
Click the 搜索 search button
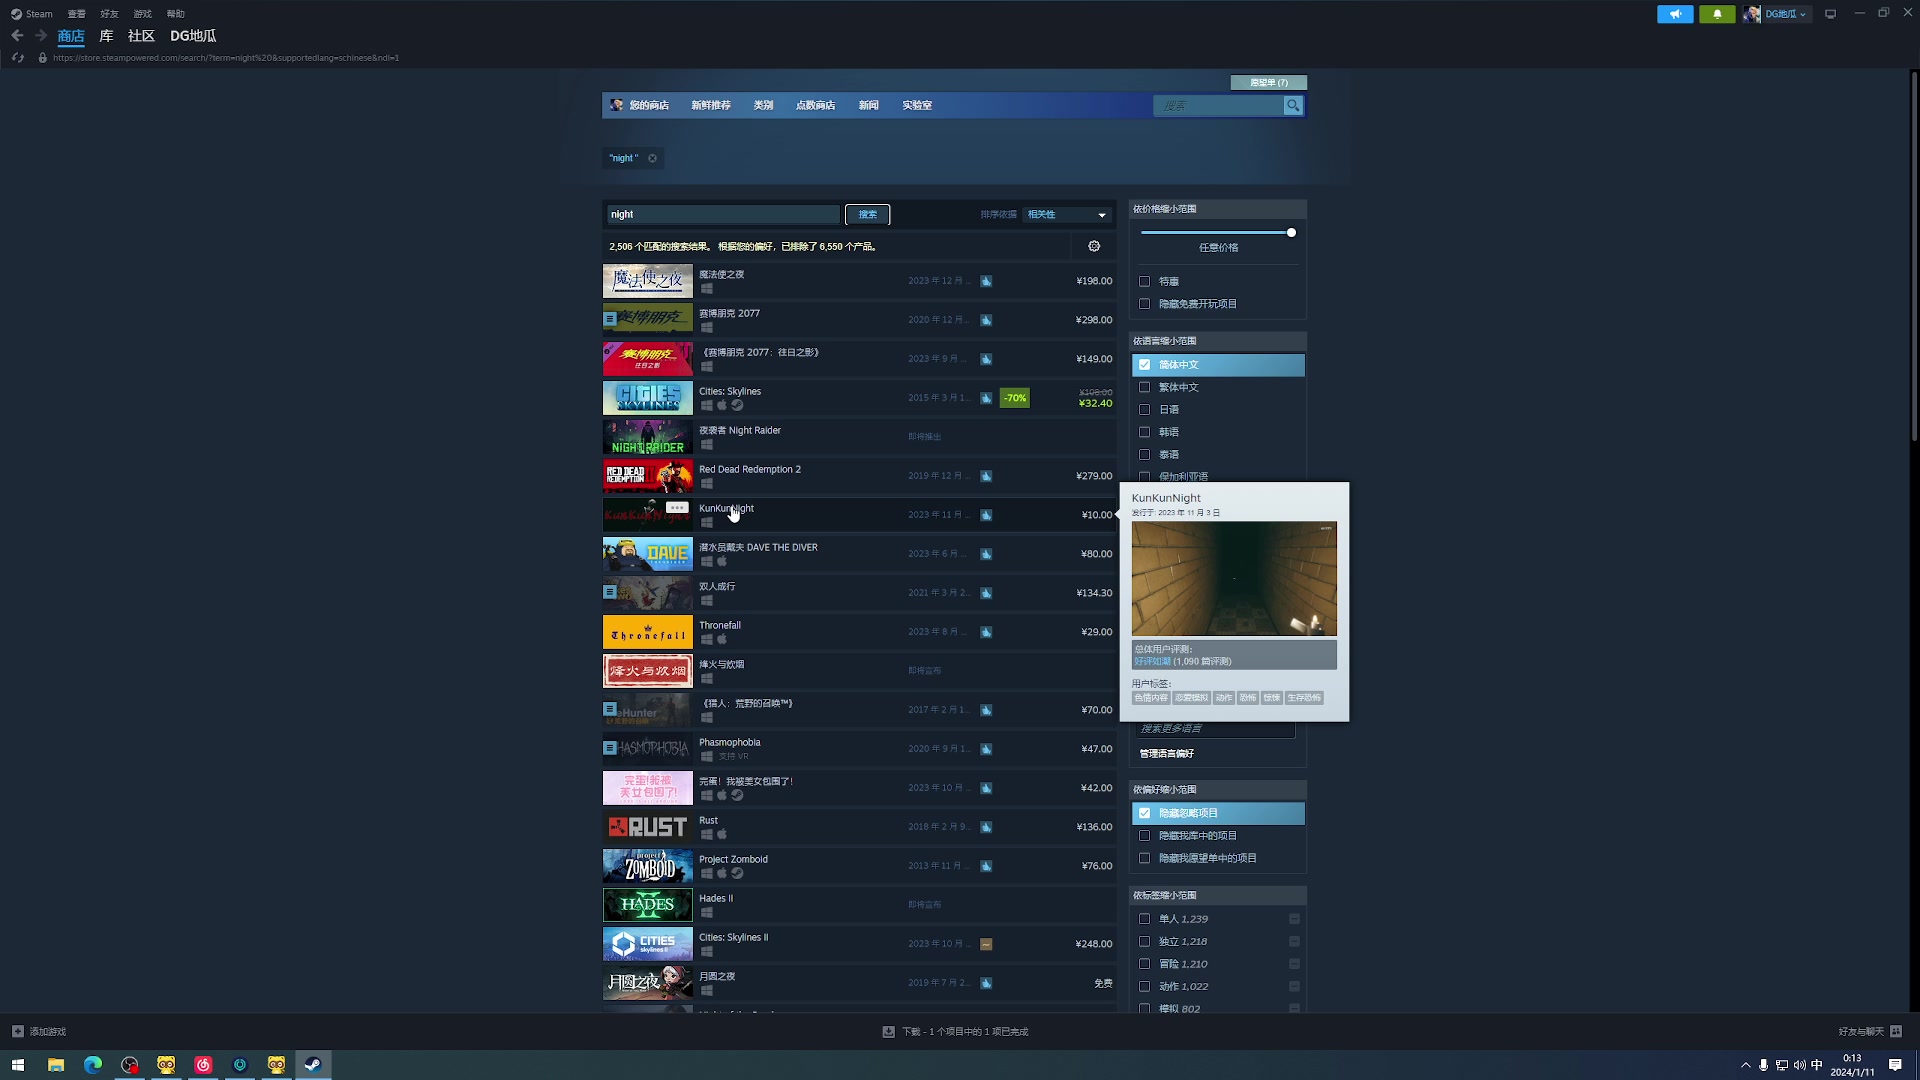pyautogui.click(x=867, y=215)
